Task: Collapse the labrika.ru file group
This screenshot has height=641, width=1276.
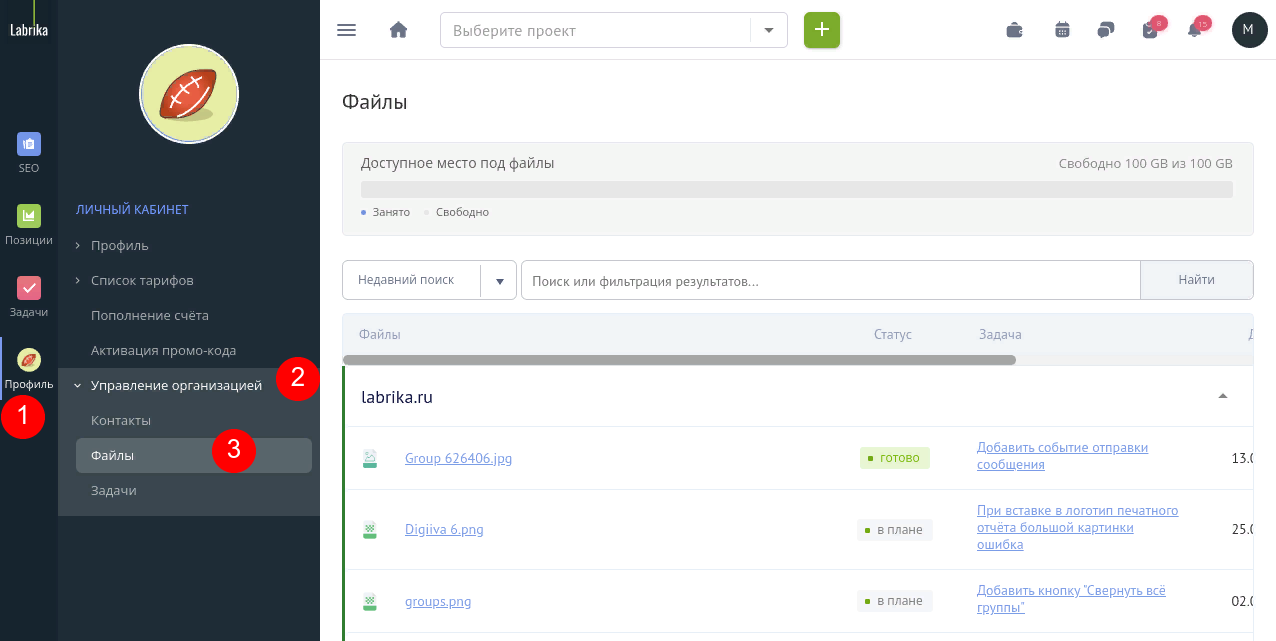Action: pyautogui.click(x=1222, y=397)
